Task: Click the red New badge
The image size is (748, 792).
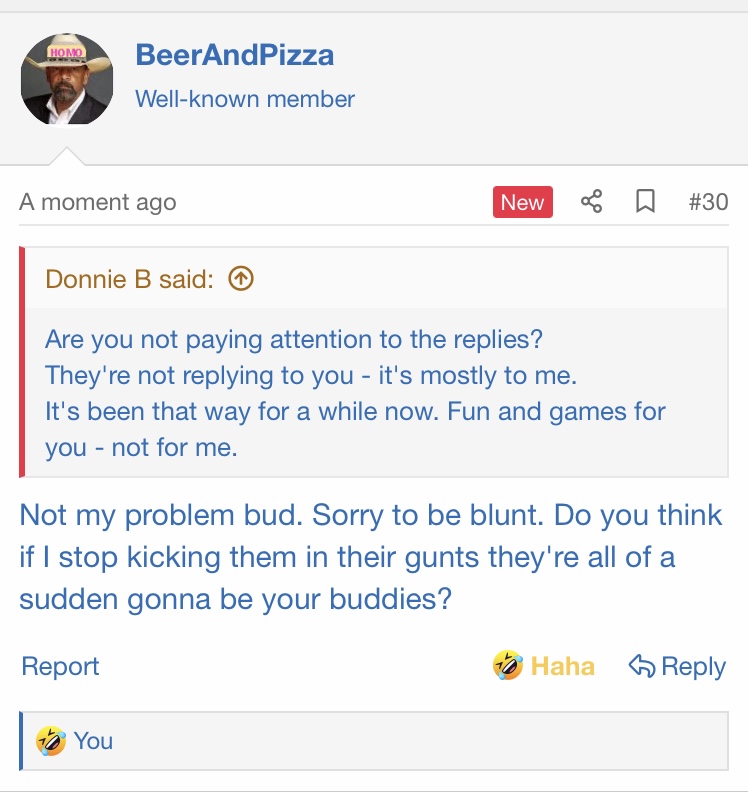Action: (x=522, y=202)
